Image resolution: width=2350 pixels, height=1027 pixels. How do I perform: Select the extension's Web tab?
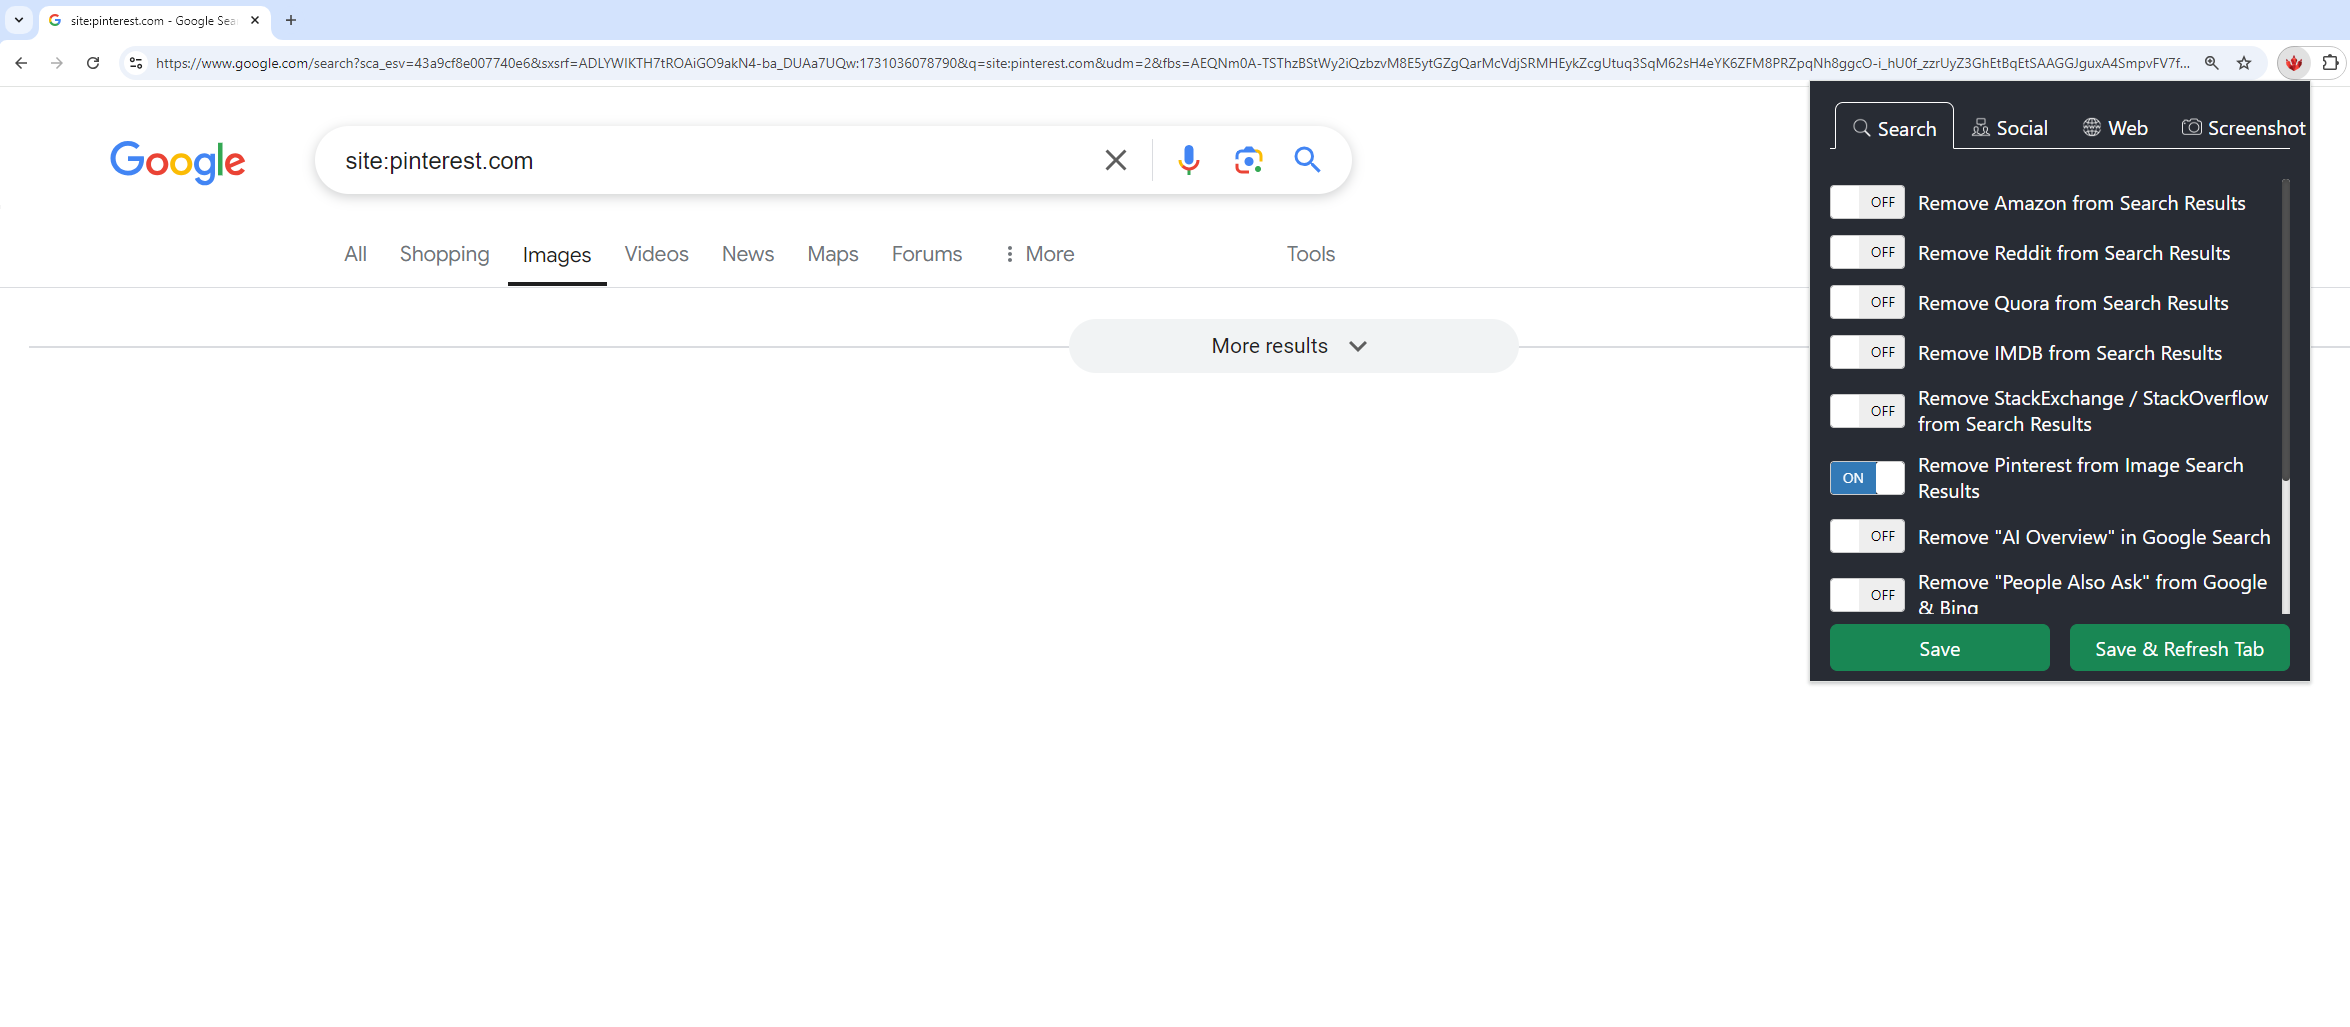coord(2115,128)
